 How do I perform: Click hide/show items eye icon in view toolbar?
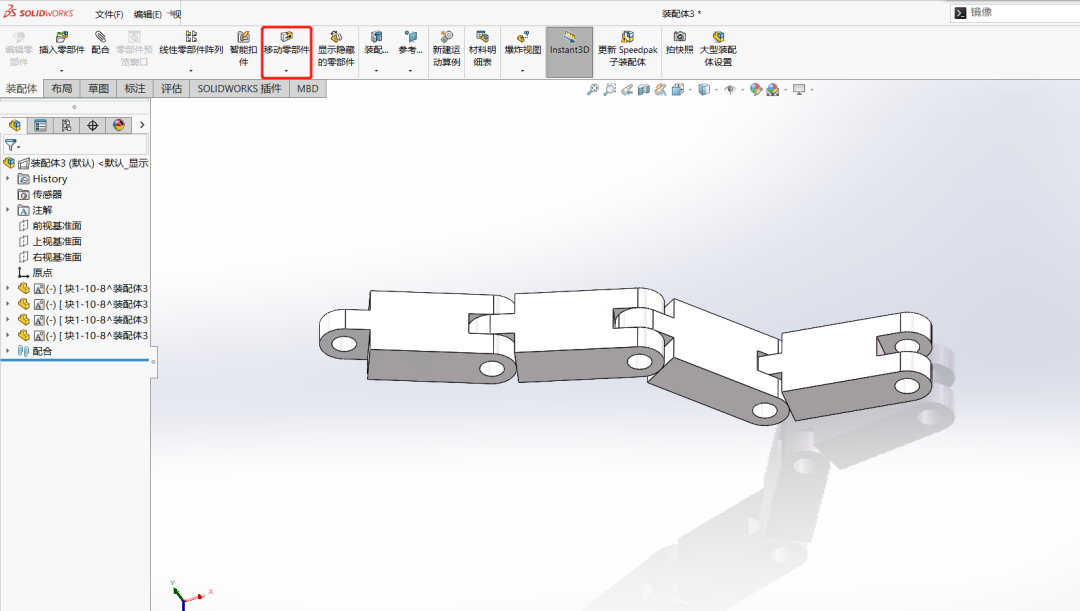(x=730, y=89)
